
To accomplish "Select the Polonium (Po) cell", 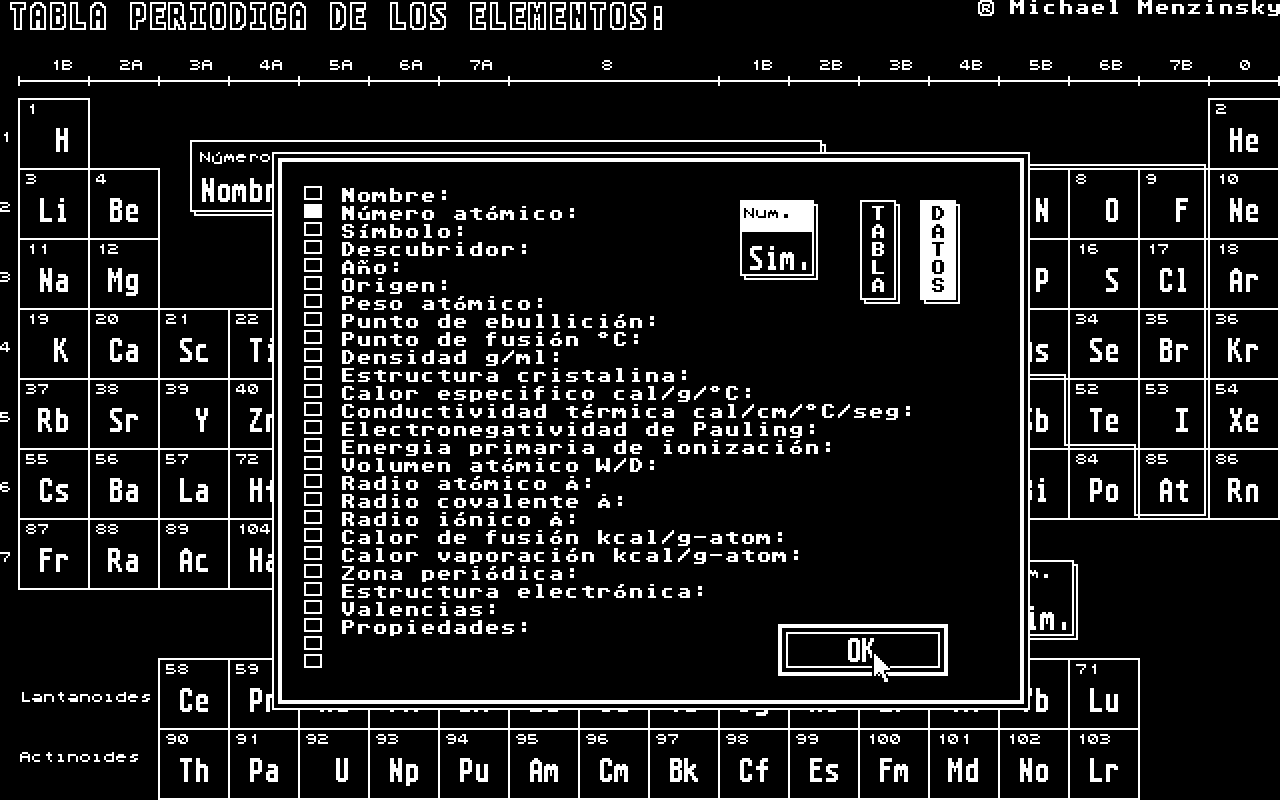I will coord(1104,484).
